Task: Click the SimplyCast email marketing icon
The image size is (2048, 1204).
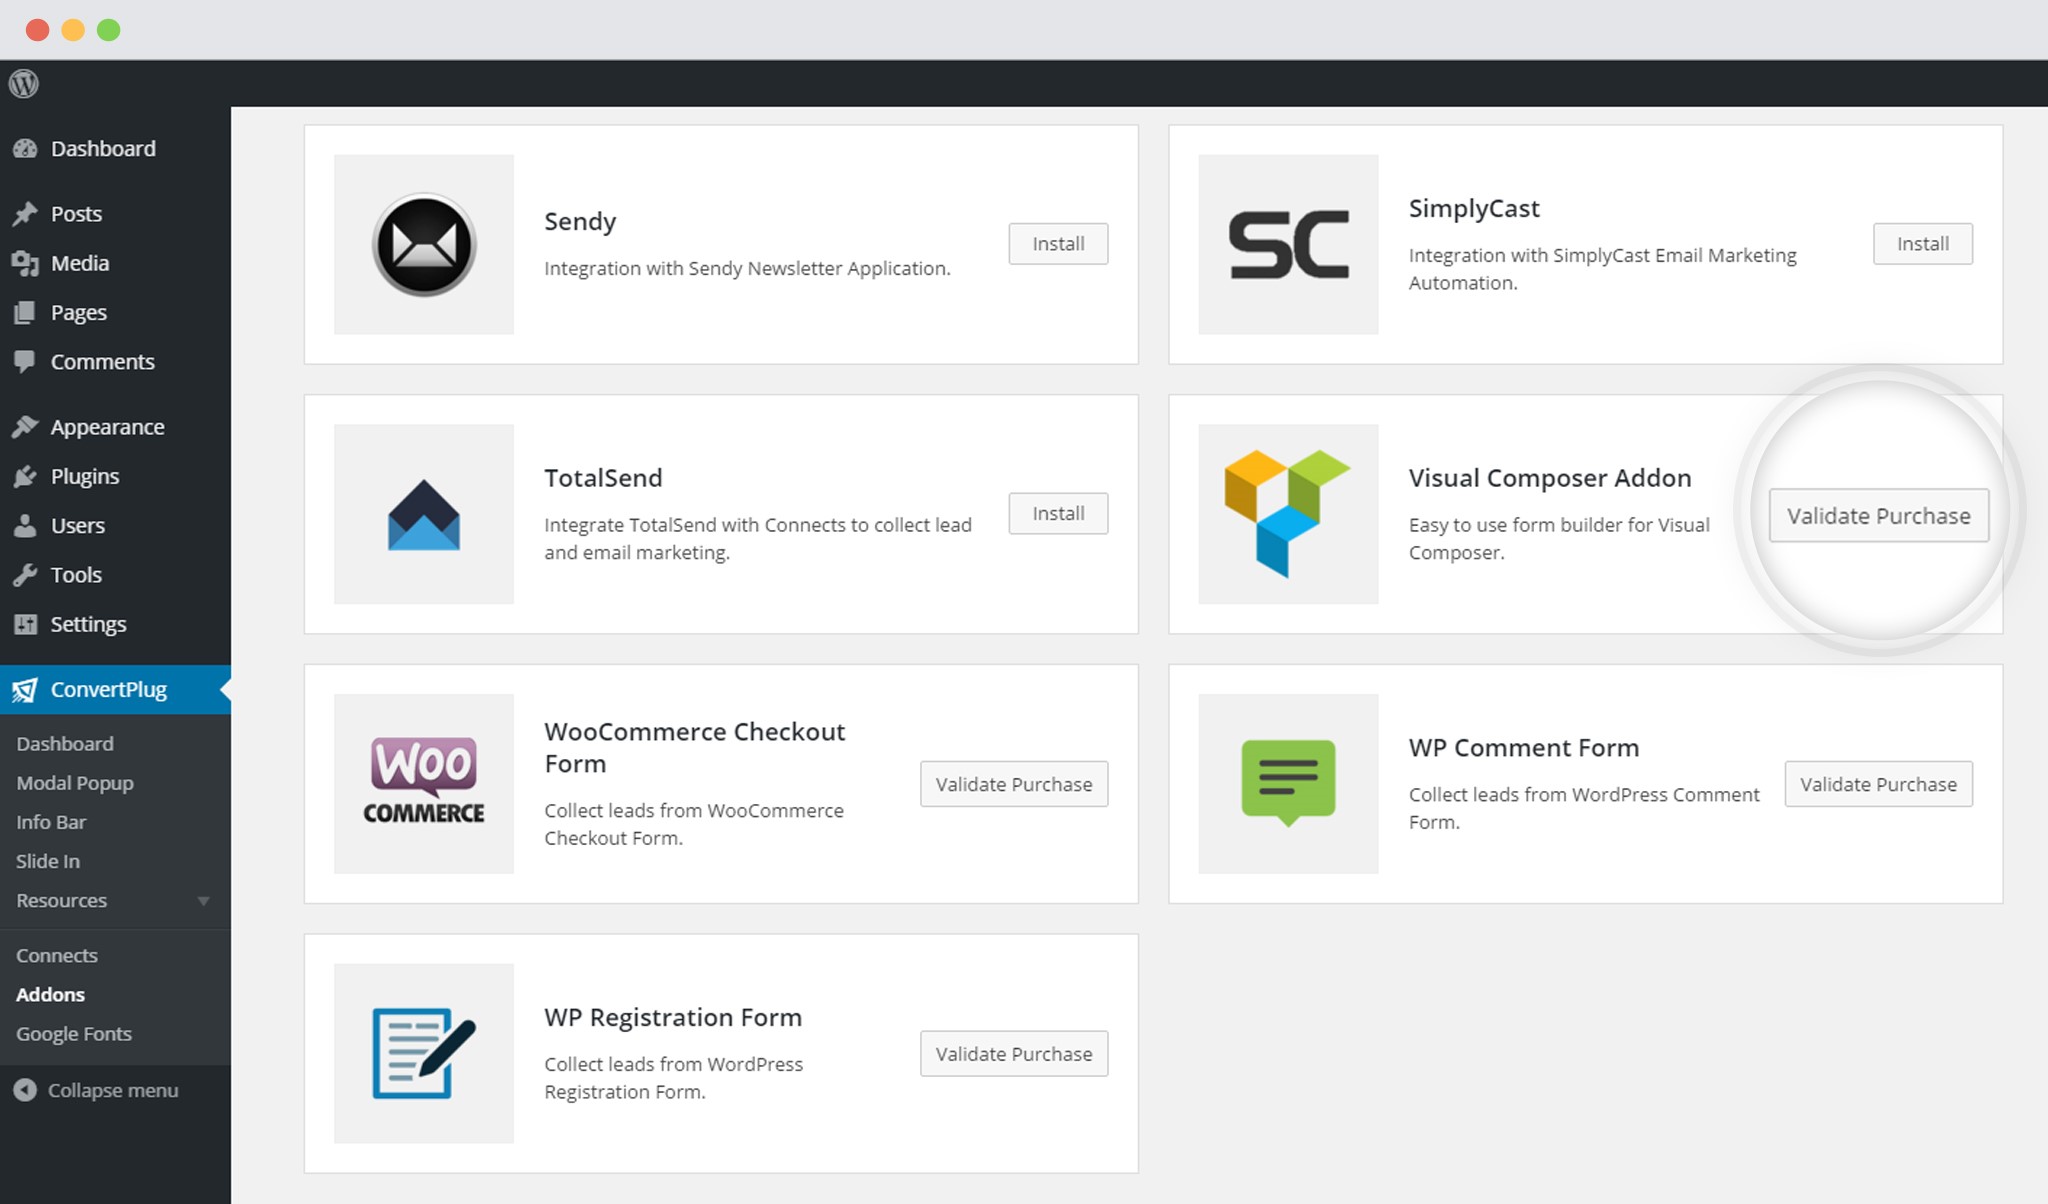Action: 1288,242
